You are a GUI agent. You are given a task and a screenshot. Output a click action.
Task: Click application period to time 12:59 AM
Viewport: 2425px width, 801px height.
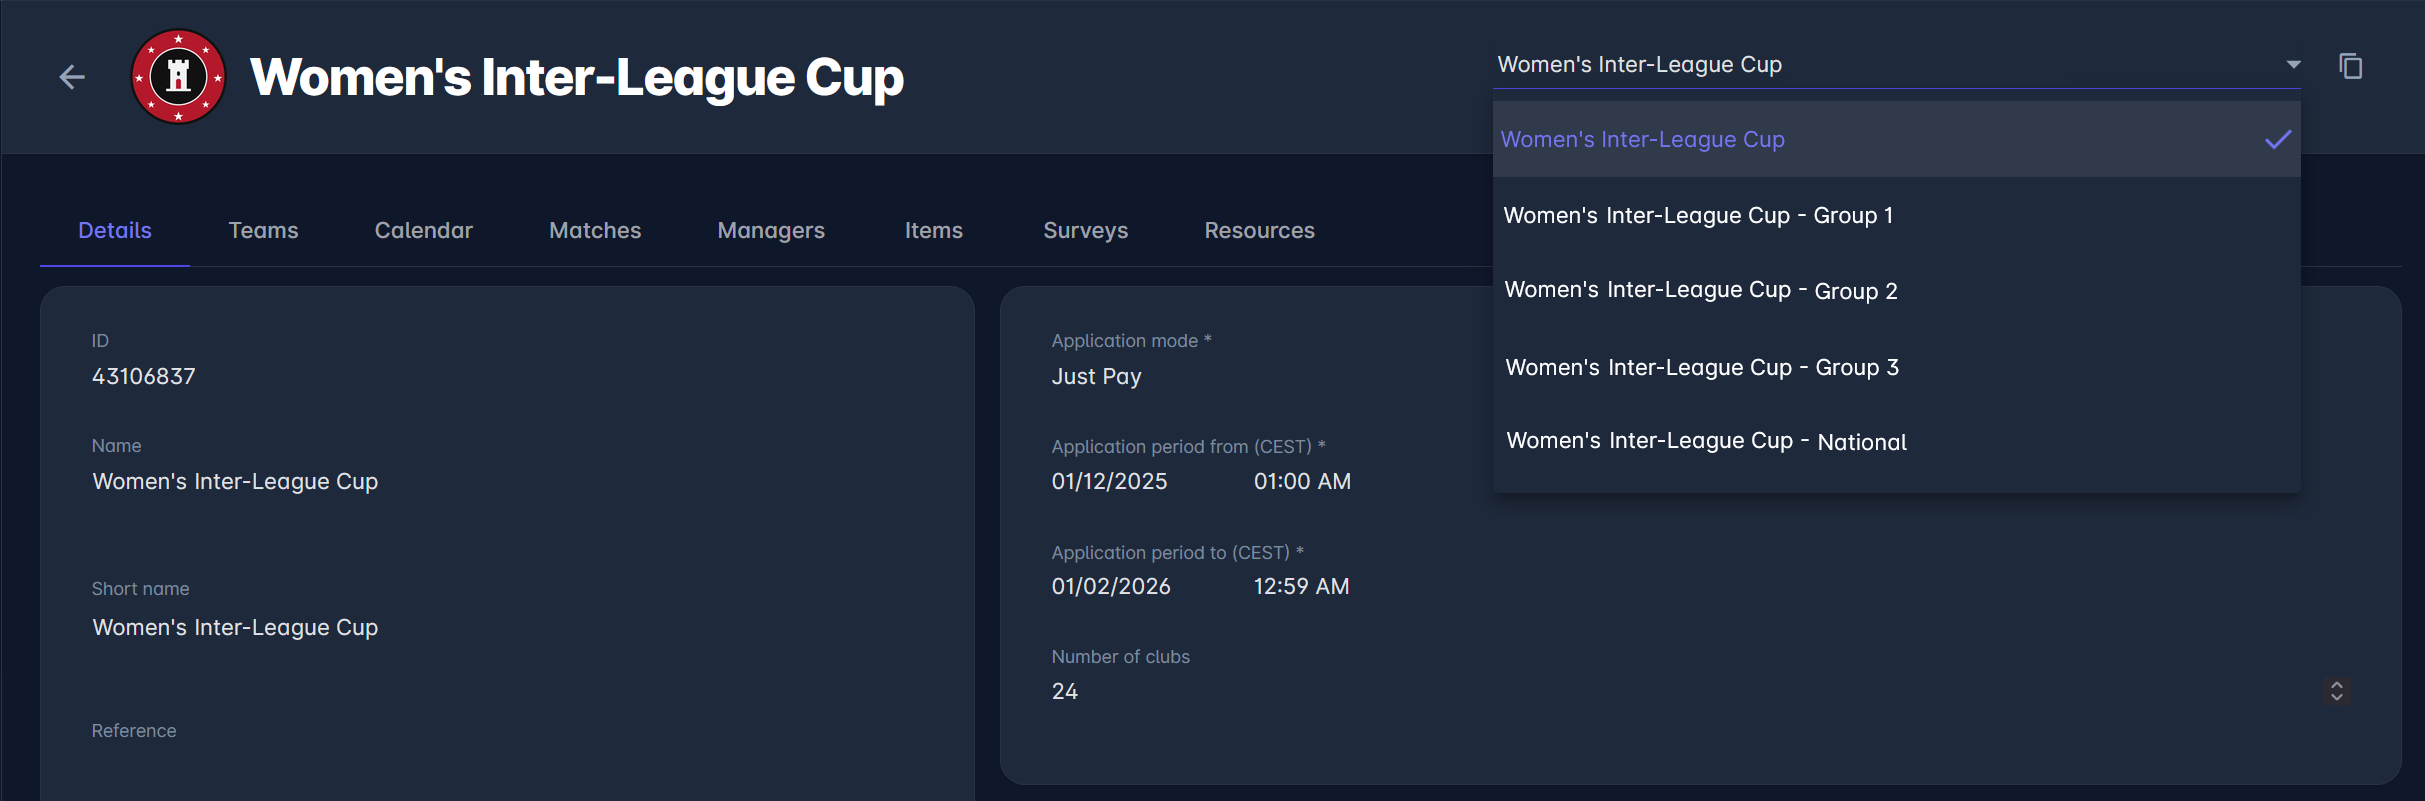tap(1302, 586)
